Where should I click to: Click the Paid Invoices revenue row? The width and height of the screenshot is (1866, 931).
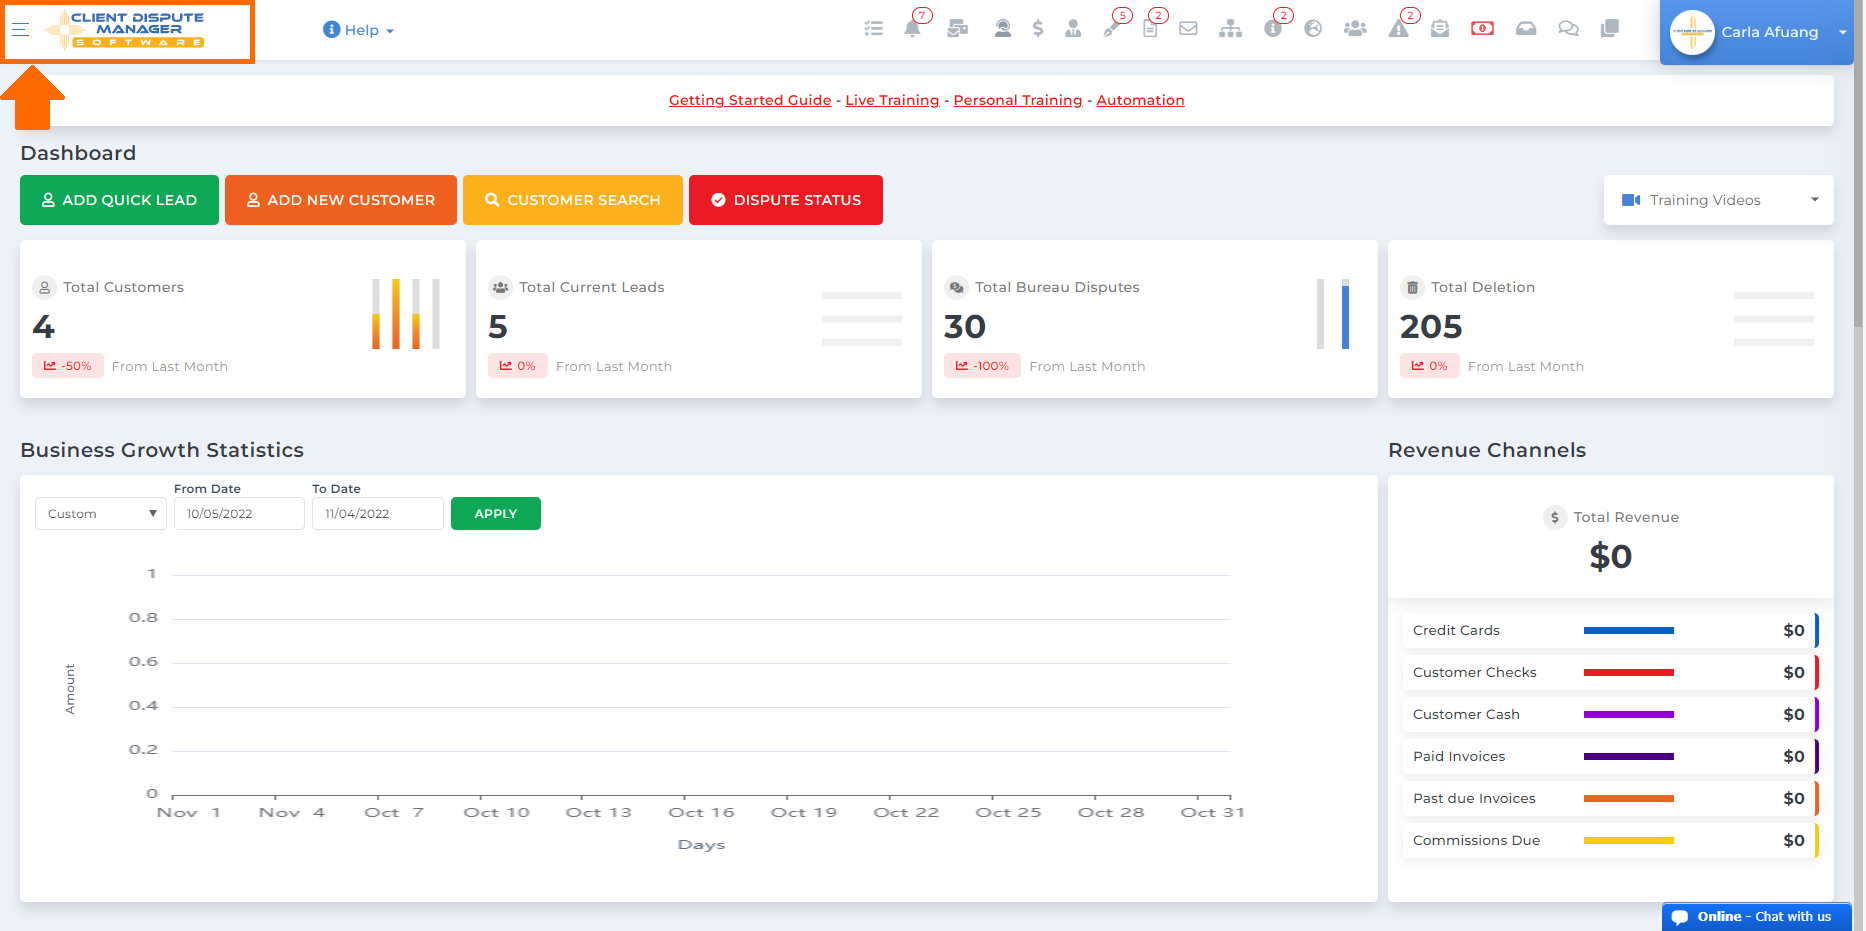pyautogui.click(x=1610, y=757)
